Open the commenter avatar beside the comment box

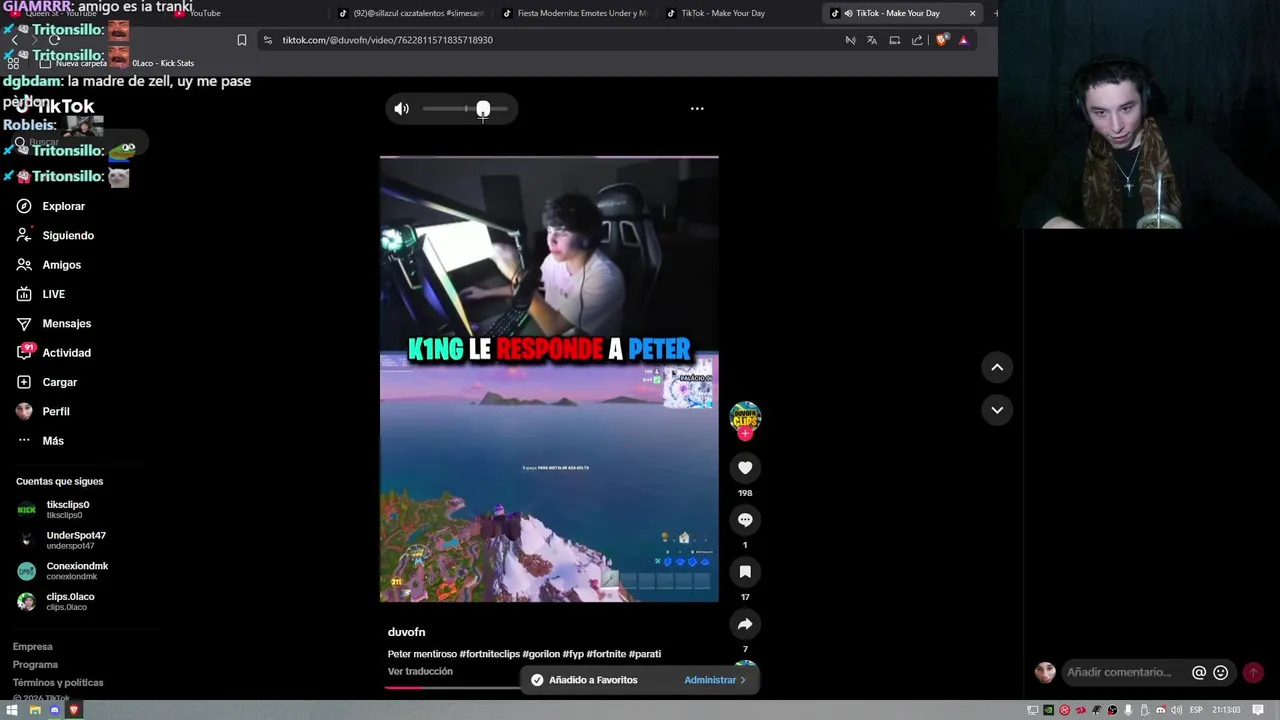pos(1045,673)
